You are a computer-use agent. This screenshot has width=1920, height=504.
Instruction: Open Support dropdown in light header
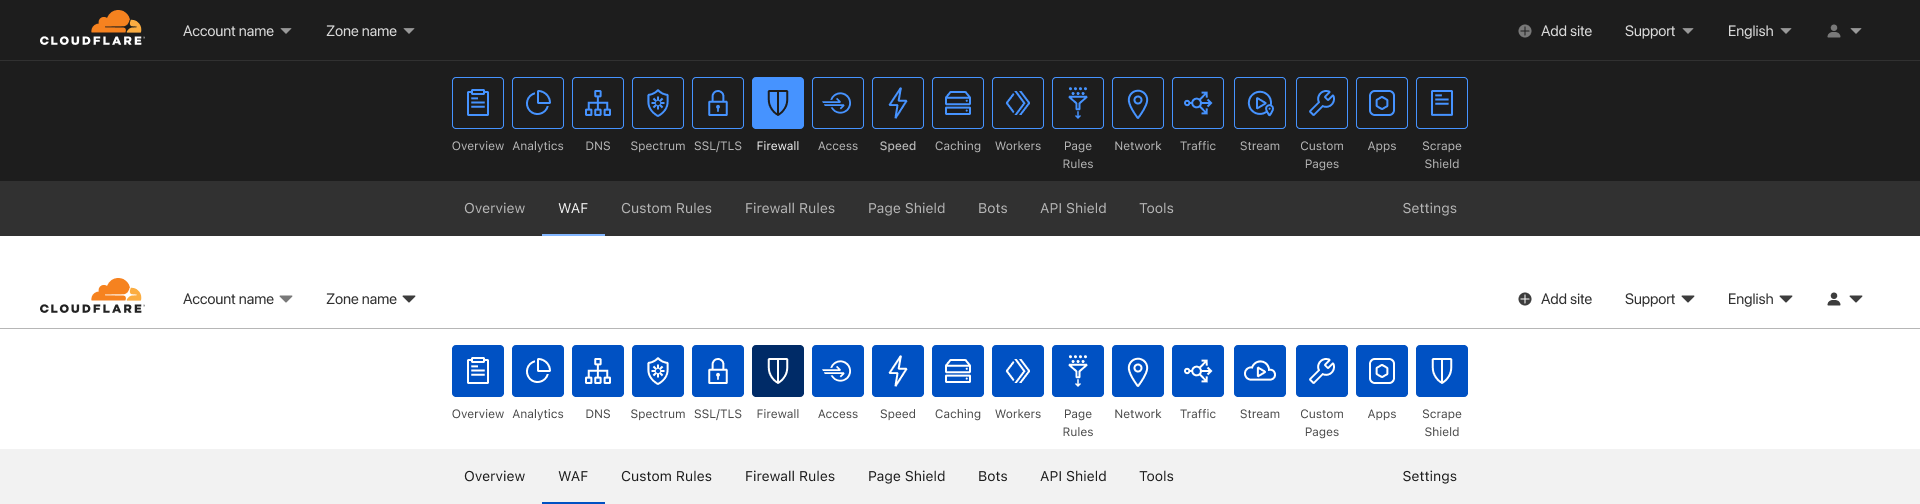(x=1659, y=299)
